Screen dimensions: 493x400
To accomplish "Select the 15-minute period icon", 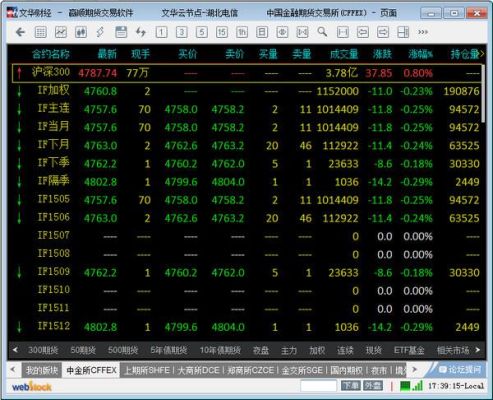I will (222, 32).
